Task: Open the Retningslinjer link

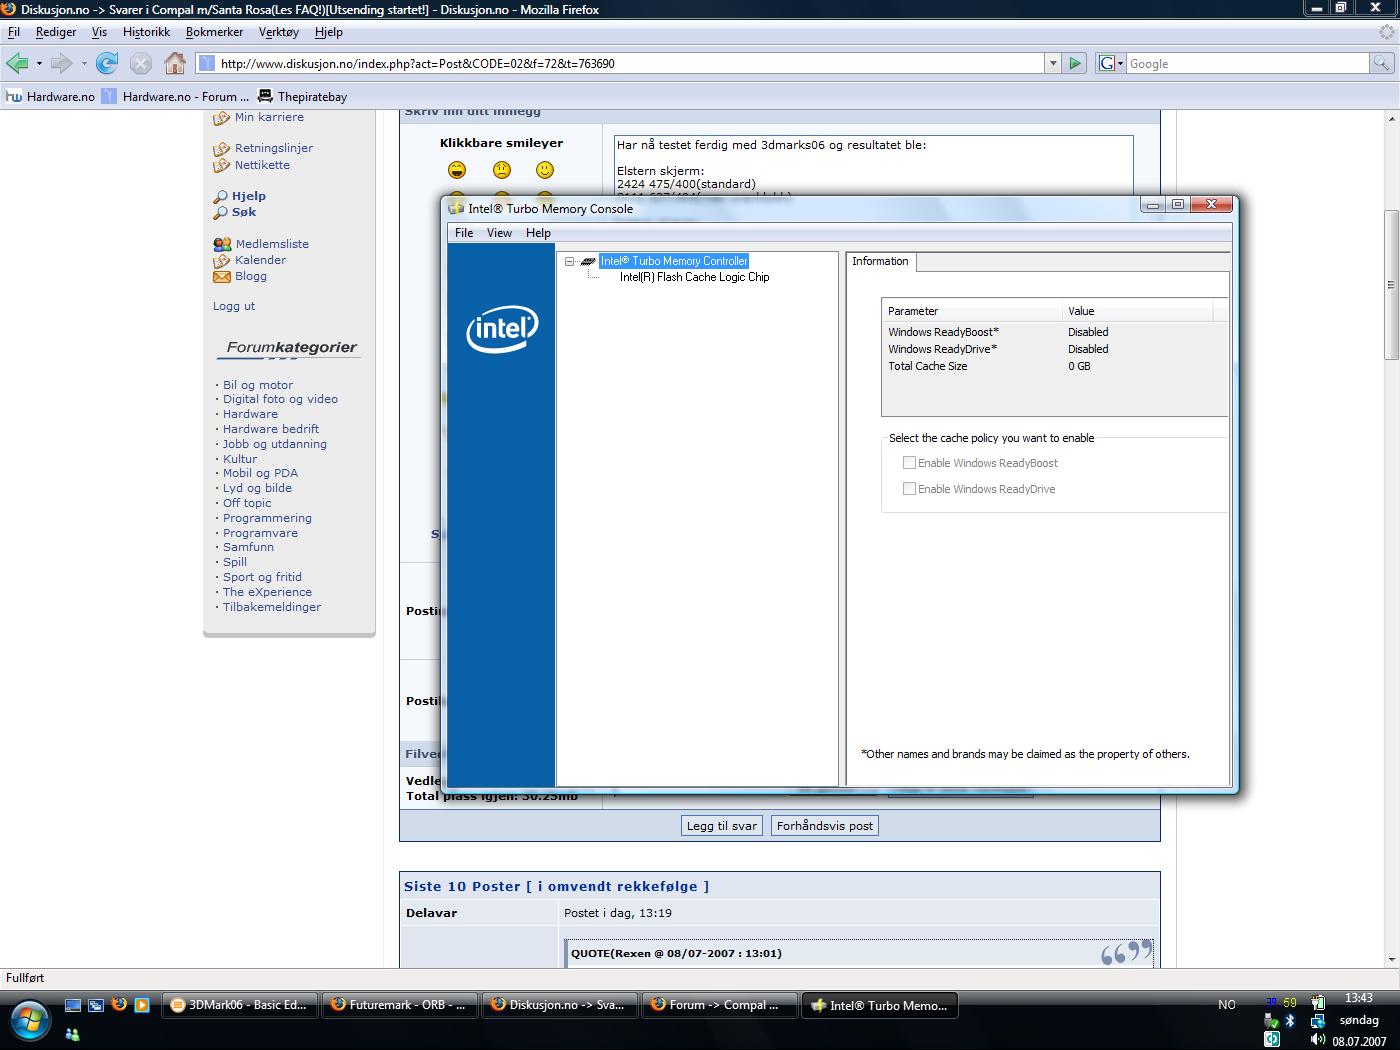Action: [x=274, y=148]
